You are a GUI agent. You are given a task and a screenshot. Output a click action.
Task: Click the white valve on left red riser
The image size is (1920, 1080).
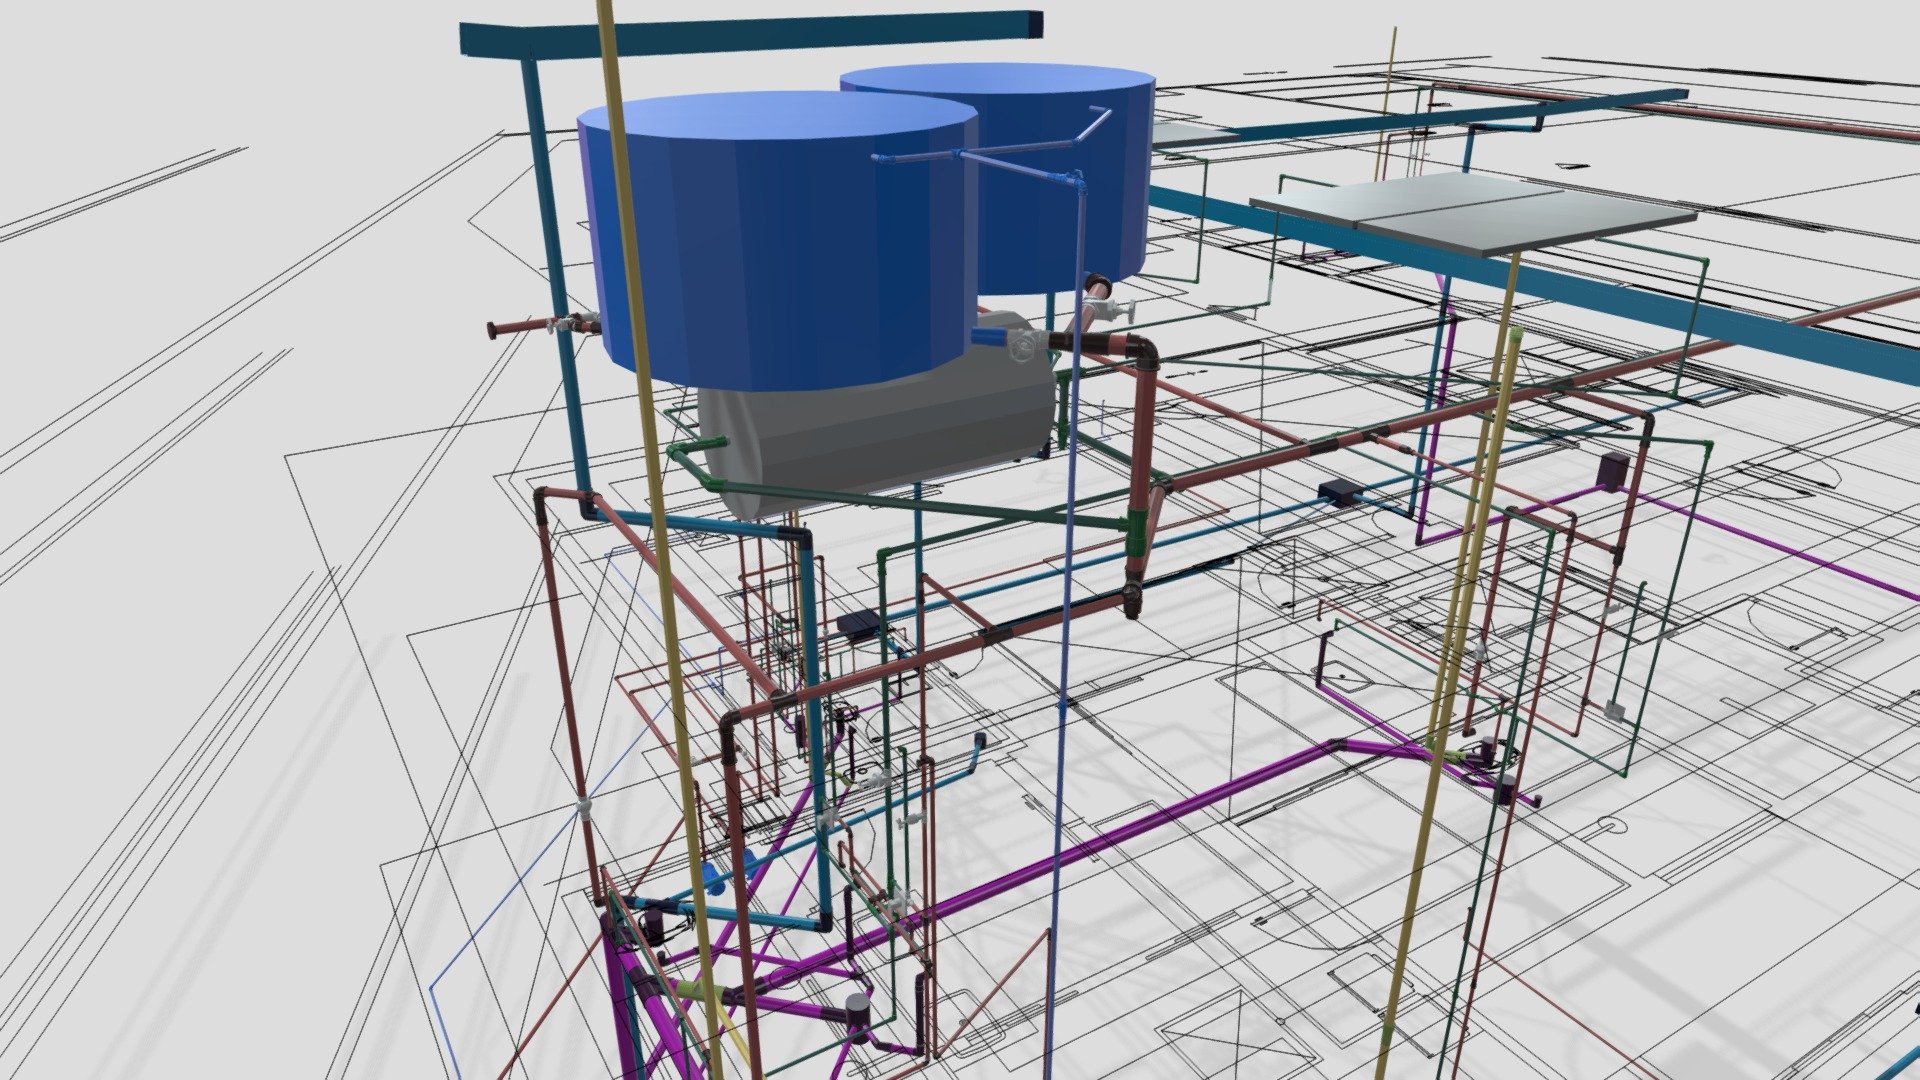tap(585, 806)
